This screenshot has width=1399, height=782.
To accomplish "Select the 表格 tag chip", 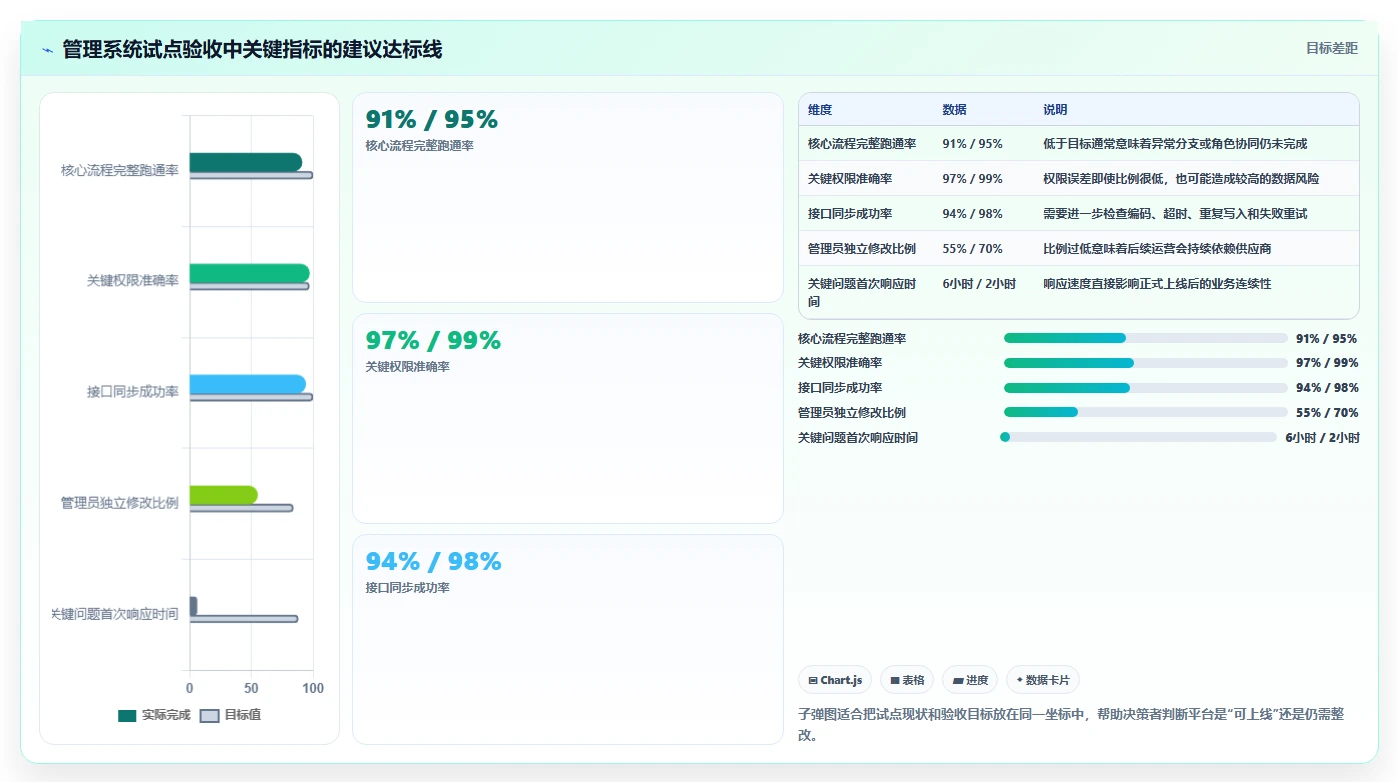I will point(907,680).
